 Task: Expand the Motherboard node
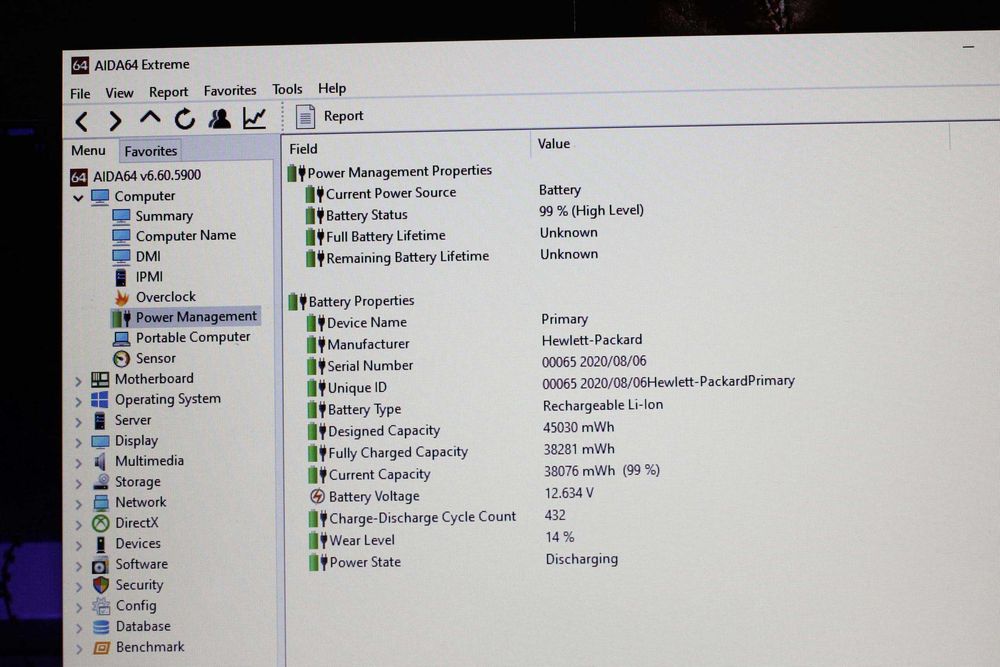[78, 381]
